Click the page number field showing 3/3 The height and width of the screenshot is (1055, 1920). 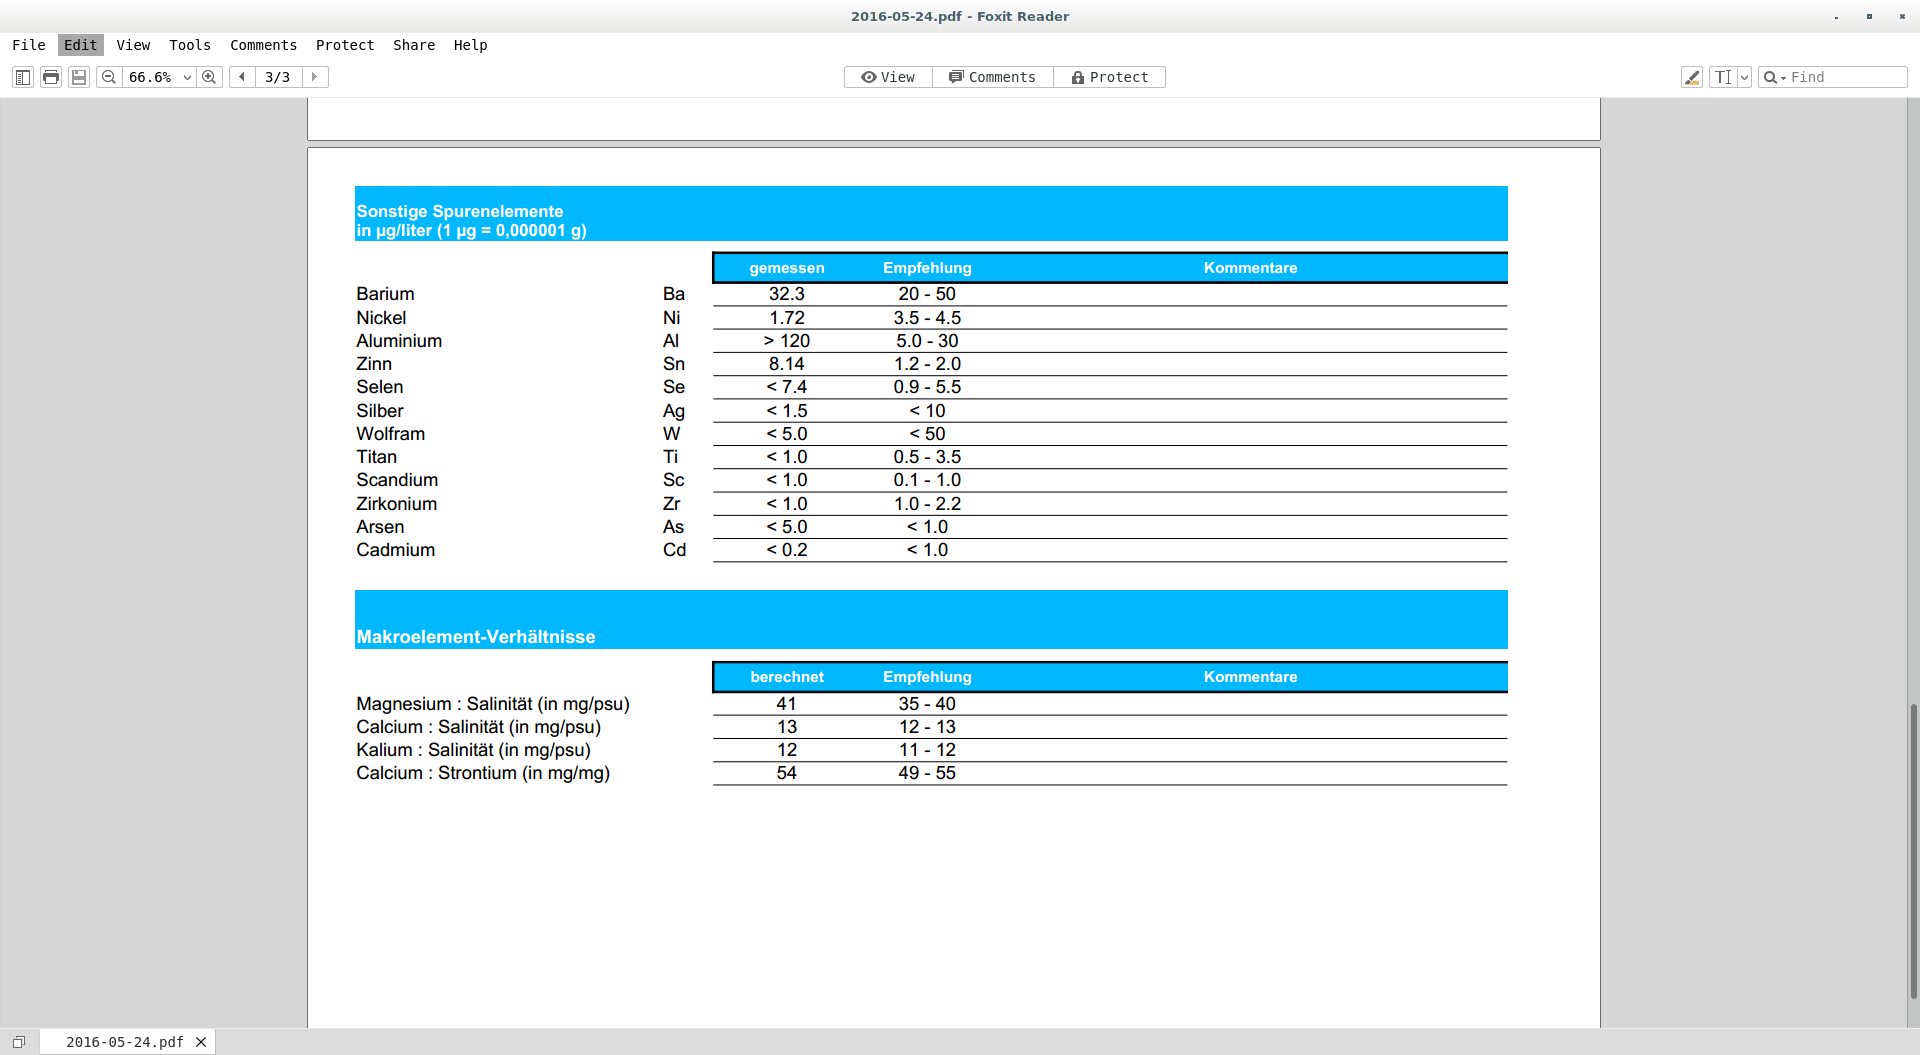[x=278, y=77]
